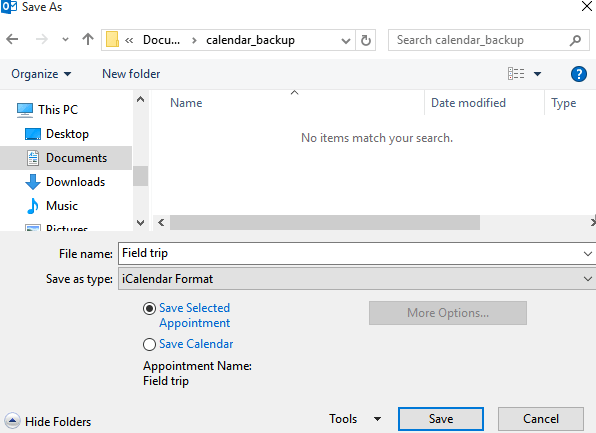Select the Save Selected Appointment radio button
This screenshot has height=433, width=596.
(x=149, y=308)
